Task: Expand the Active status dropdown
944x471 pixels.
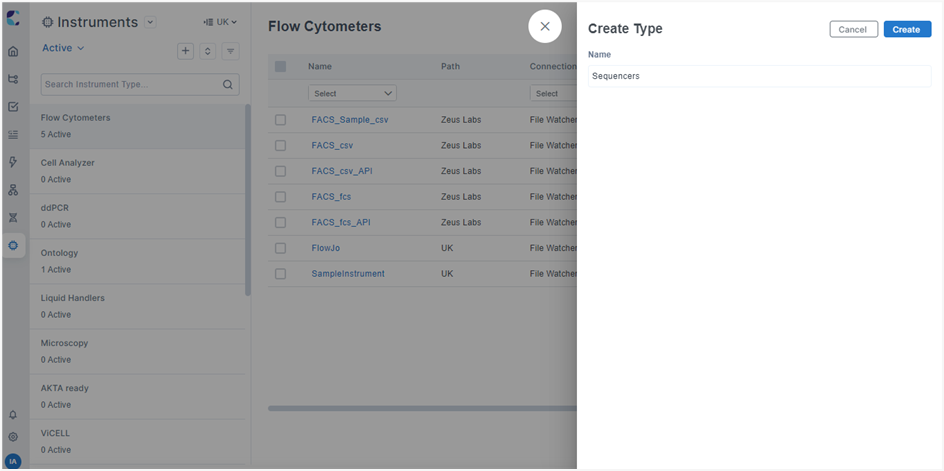Action: (x=63, y=48)
